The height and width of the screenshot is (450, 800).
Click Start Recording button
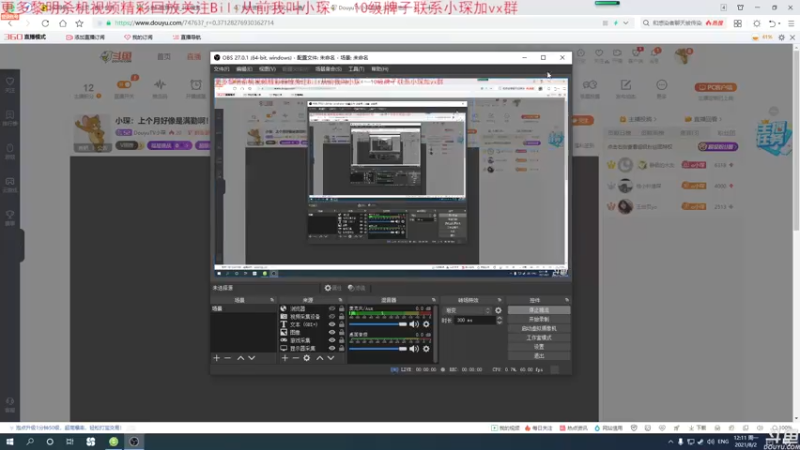[x=539, y=319]
